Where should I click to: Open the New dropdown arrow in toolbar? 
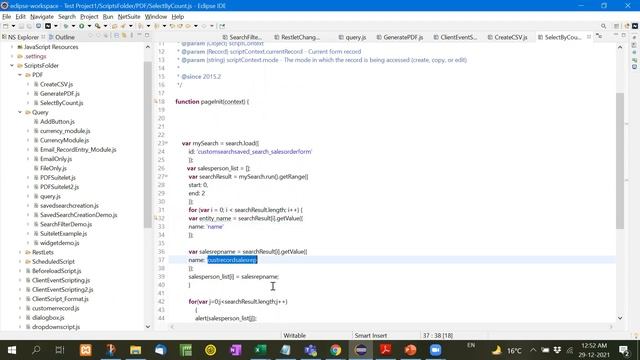click(13, 26)
